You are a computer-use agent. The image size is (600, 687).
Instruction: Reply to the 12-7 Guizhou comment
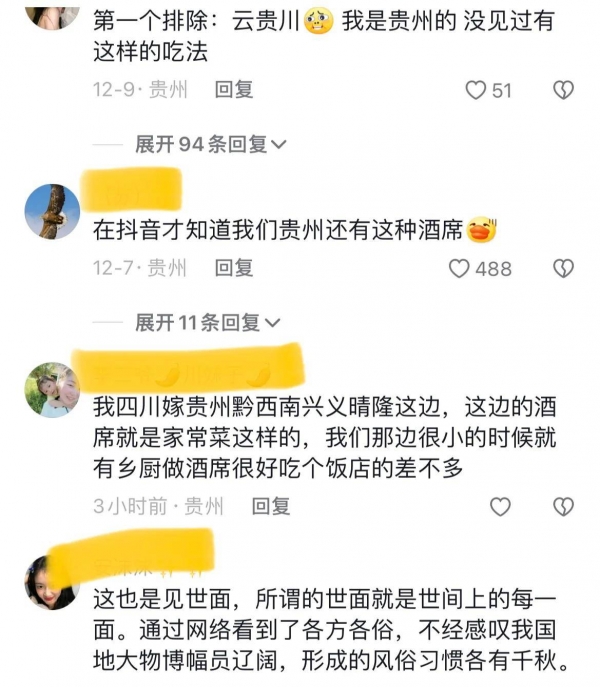click(234, 268)
